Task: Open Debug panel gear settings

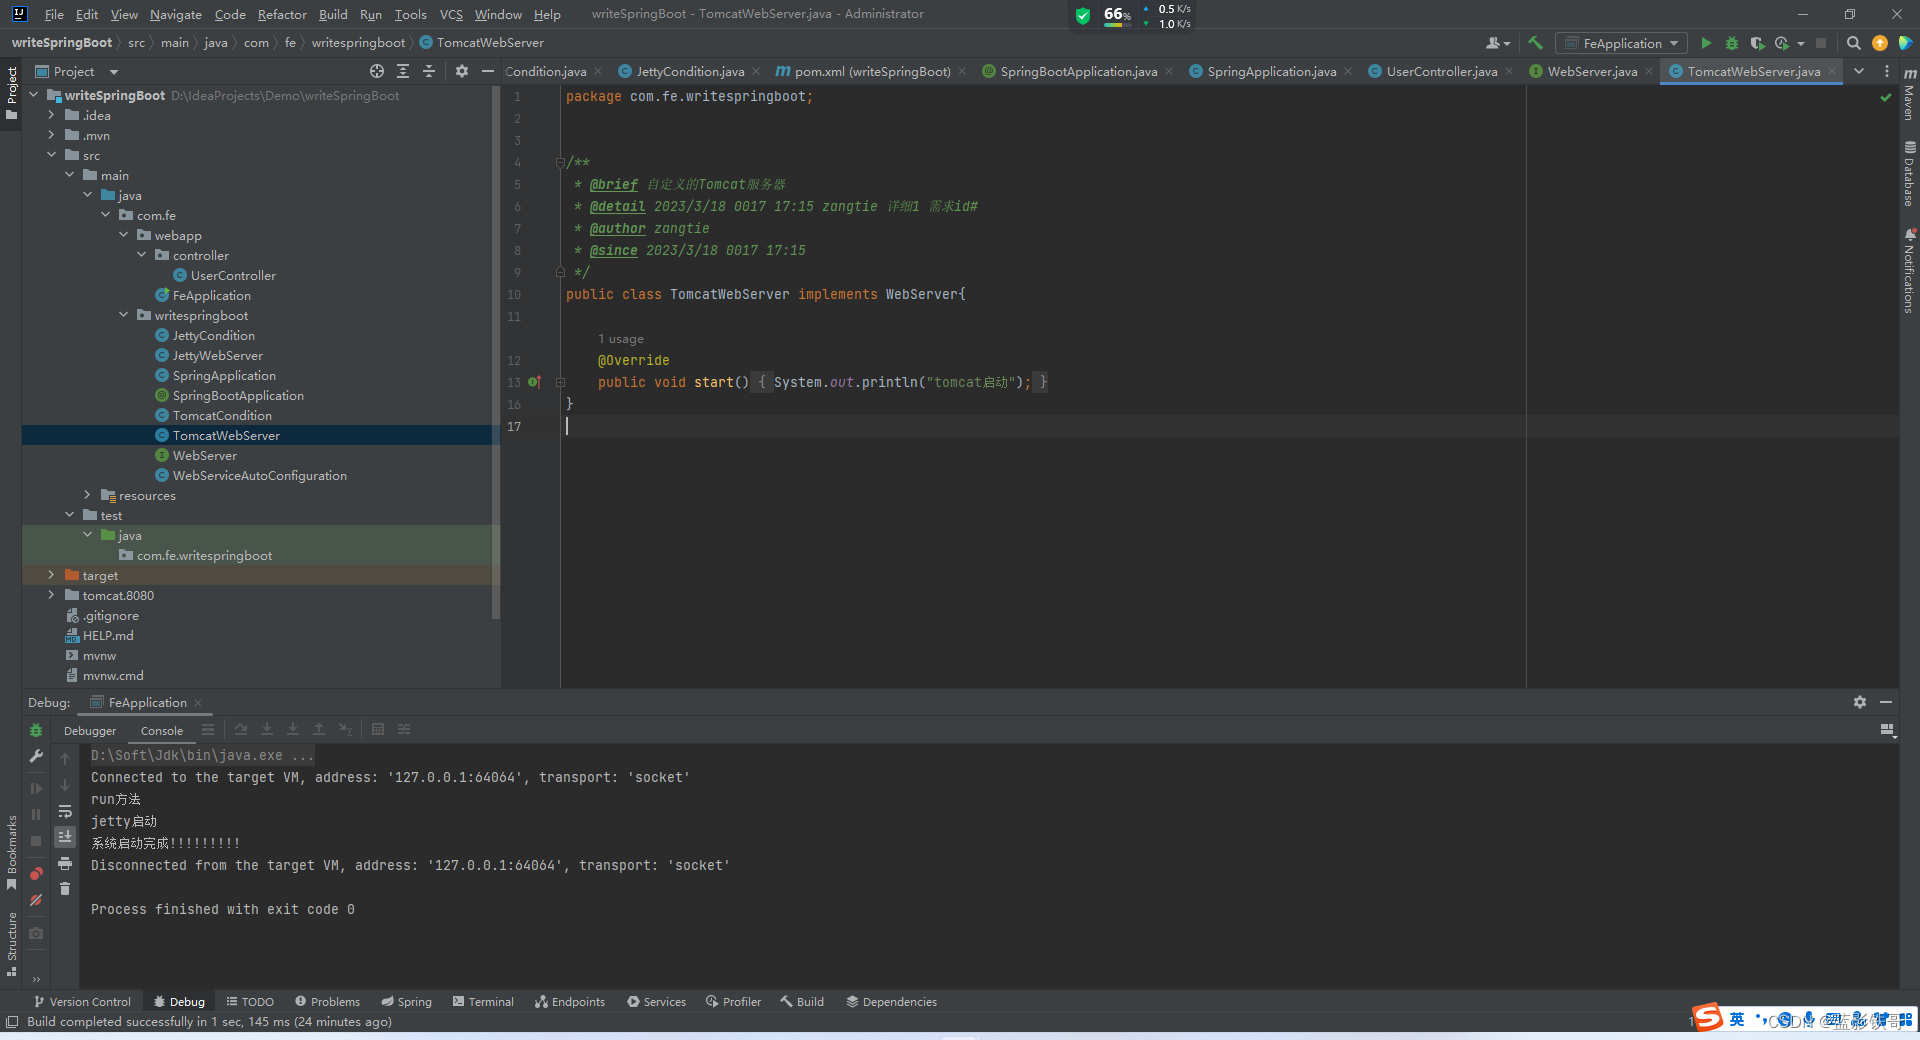Action: pyautogui.click(x=1860, y=702)
